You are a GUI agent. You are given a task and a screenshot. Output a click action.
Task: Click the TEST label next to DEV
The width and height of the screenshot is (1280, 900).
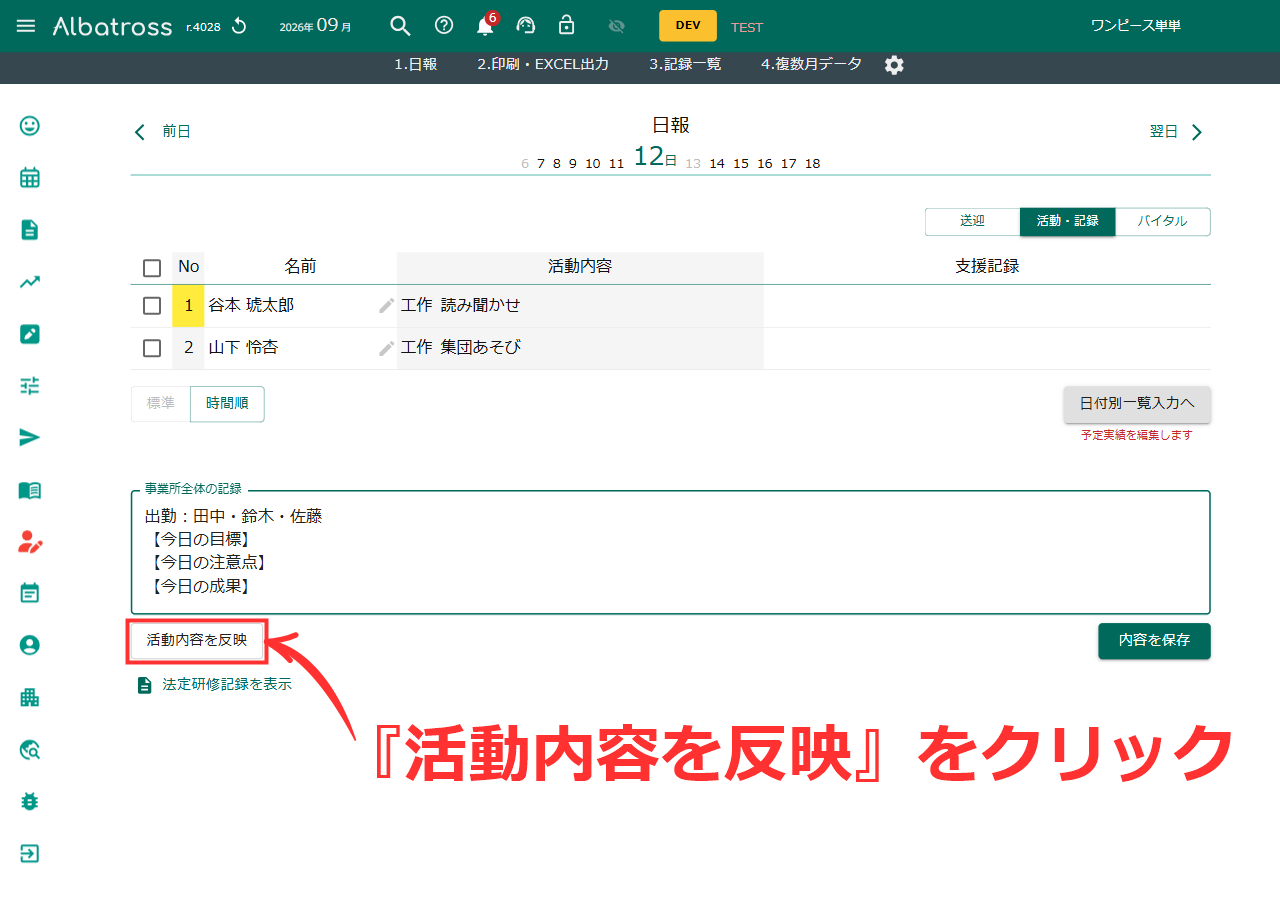(x=747, y=28)
